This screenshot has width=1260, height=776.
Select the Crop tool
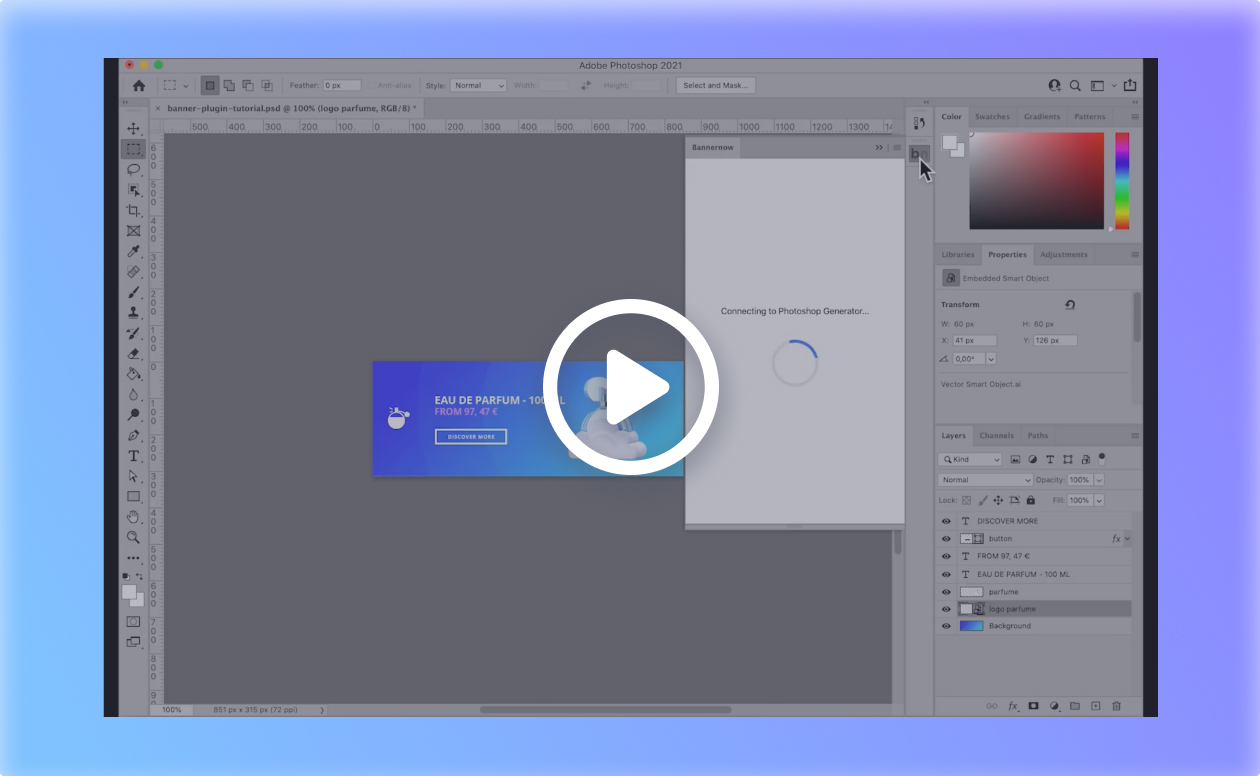[x=133, y=210]
